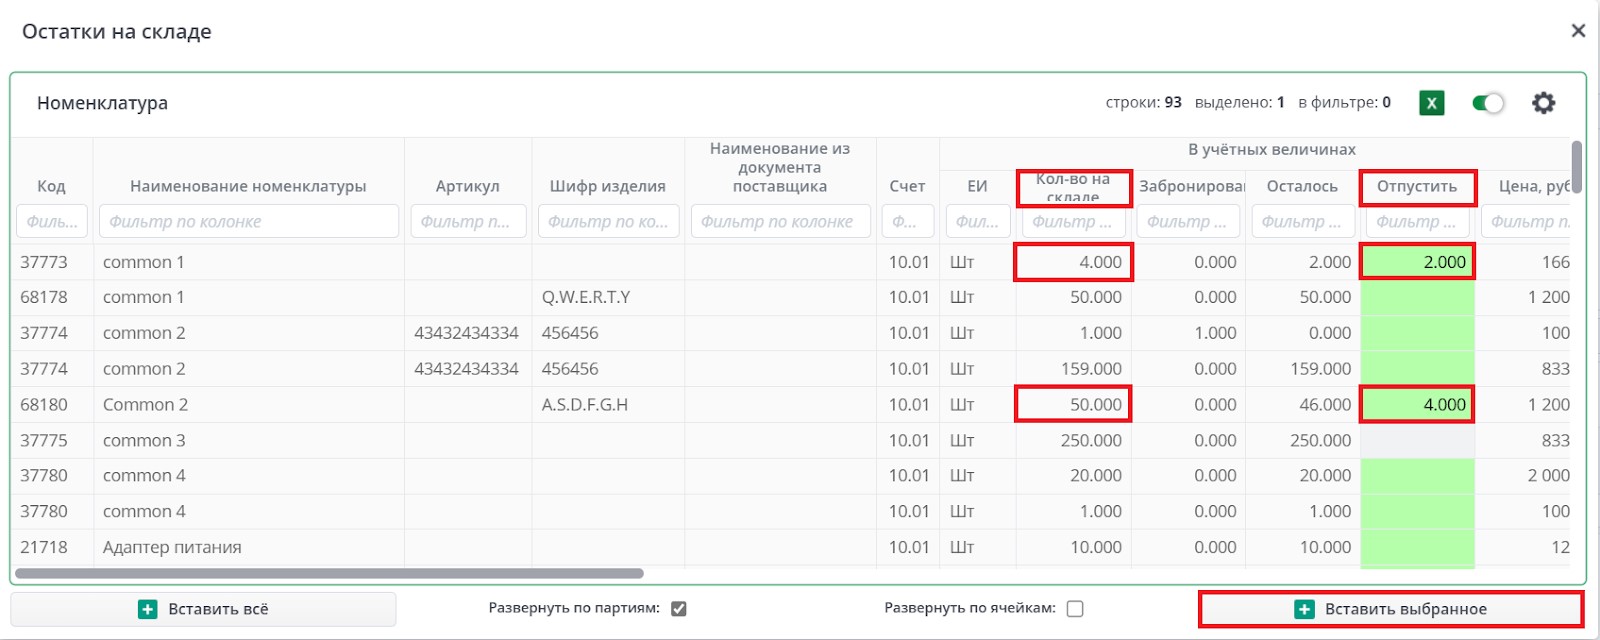The image size is (1600, 640).
Task: Click filter field under 'Артикул' column
Action: 467,221
